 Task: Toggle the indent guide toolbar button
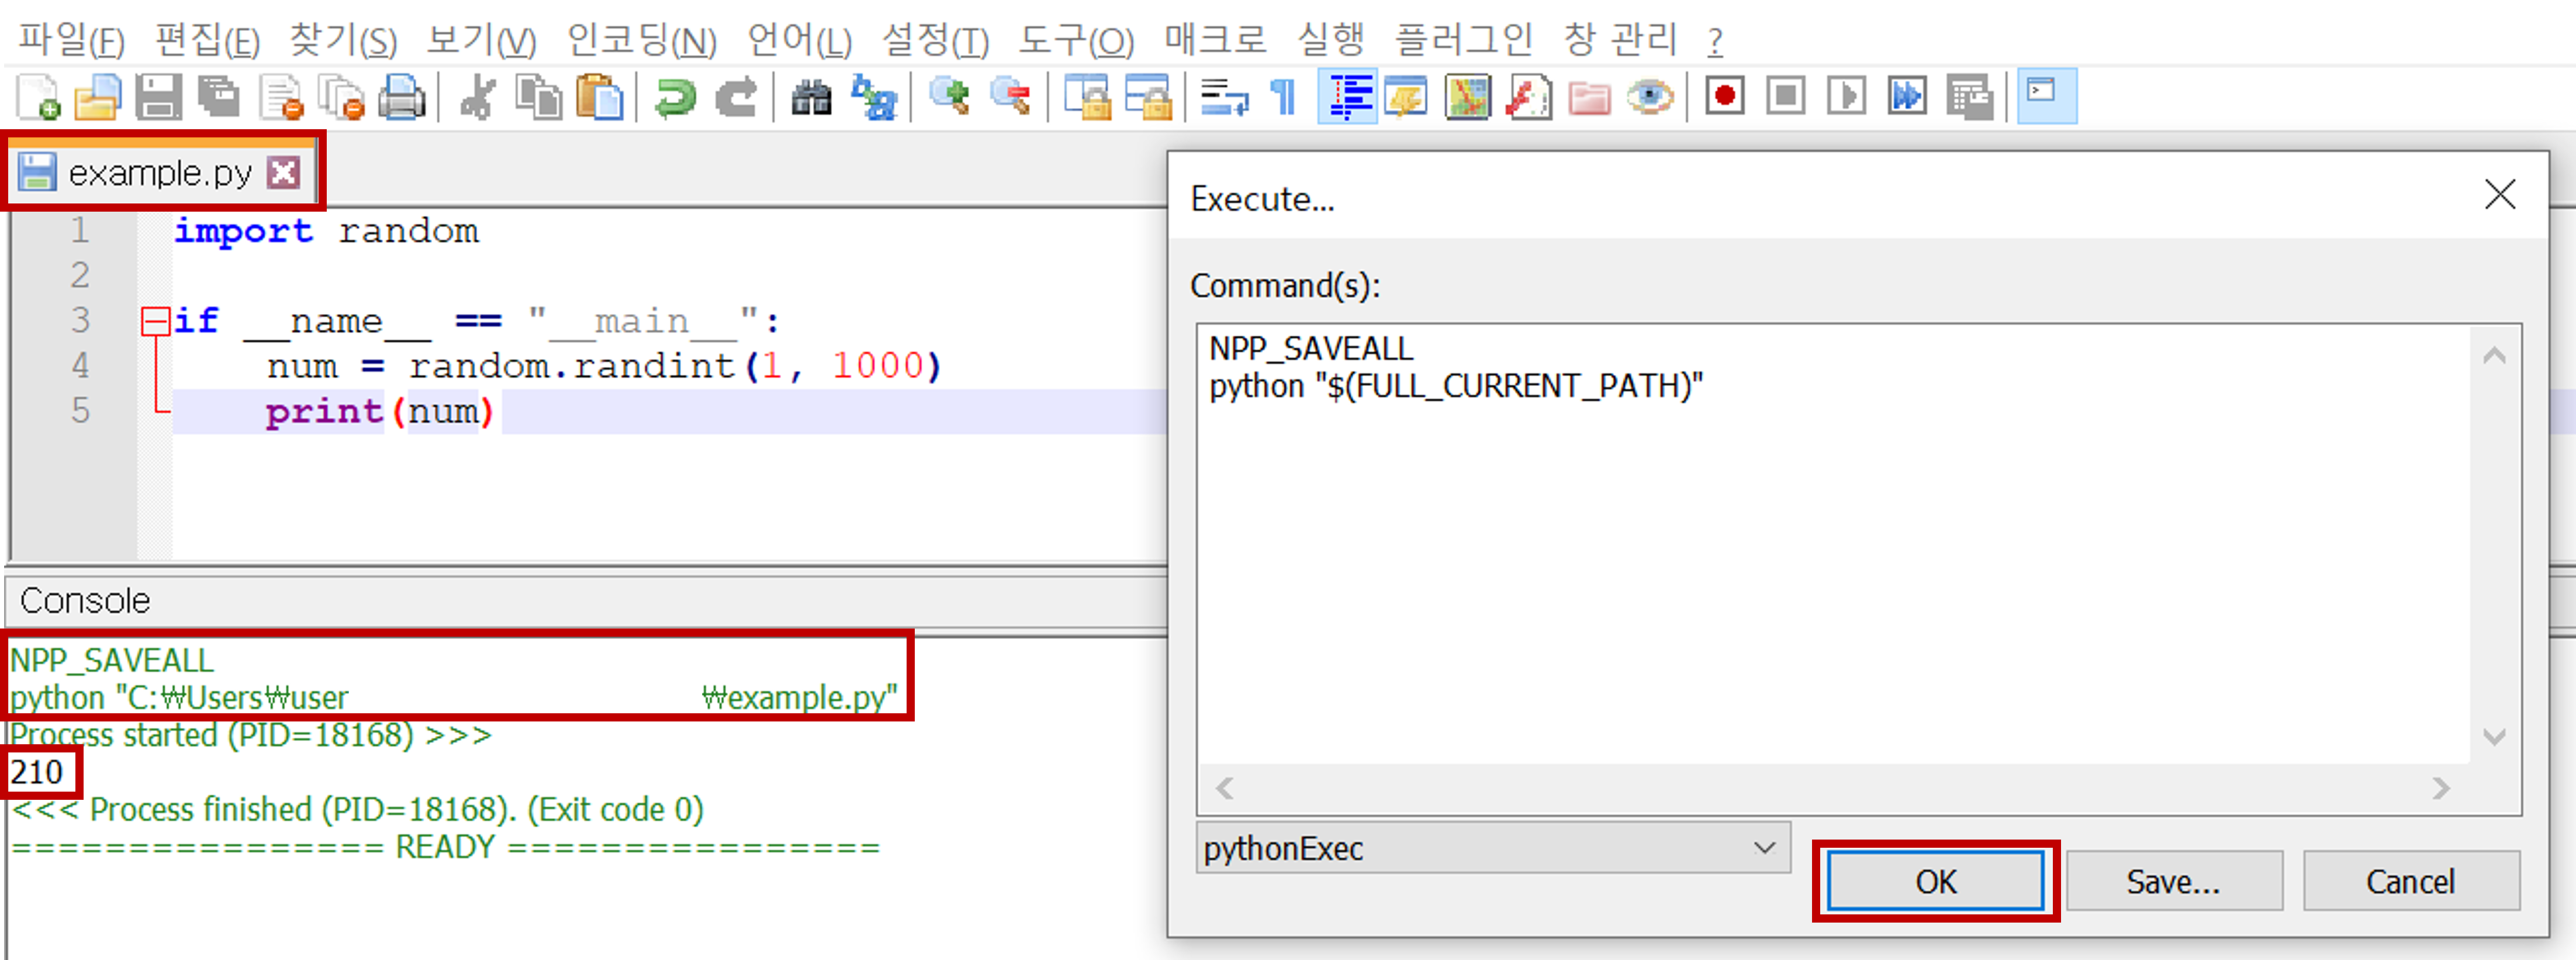(x=1348, y=98)
